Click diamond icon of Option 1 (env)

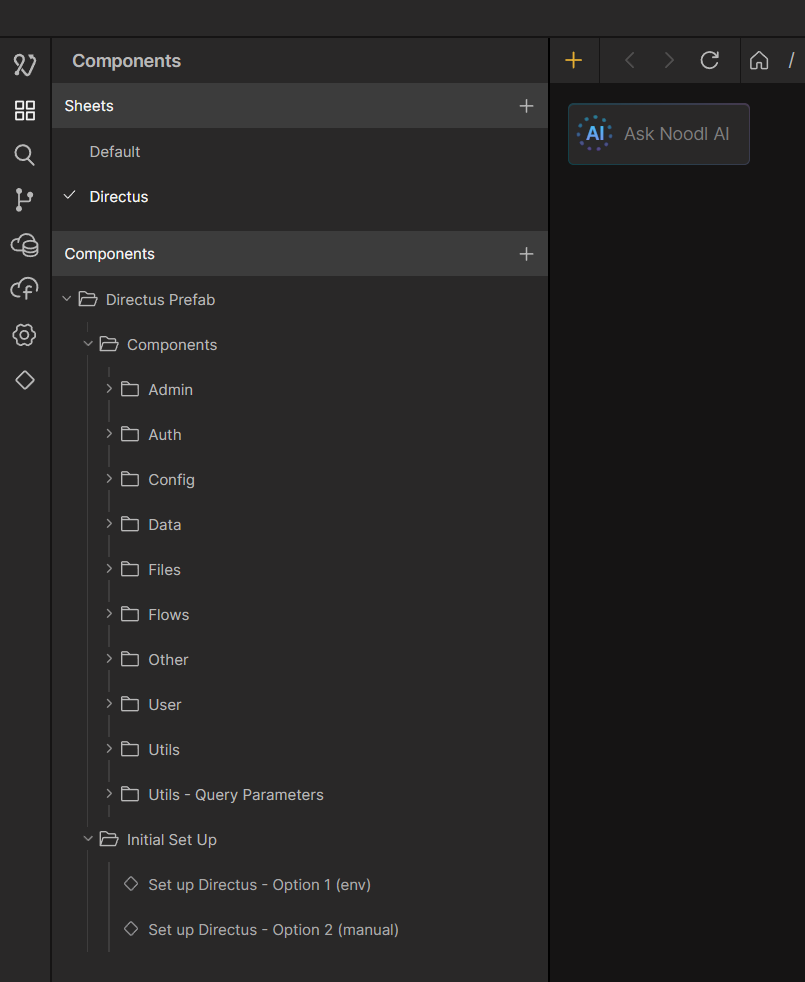click(x=131, y=884)
